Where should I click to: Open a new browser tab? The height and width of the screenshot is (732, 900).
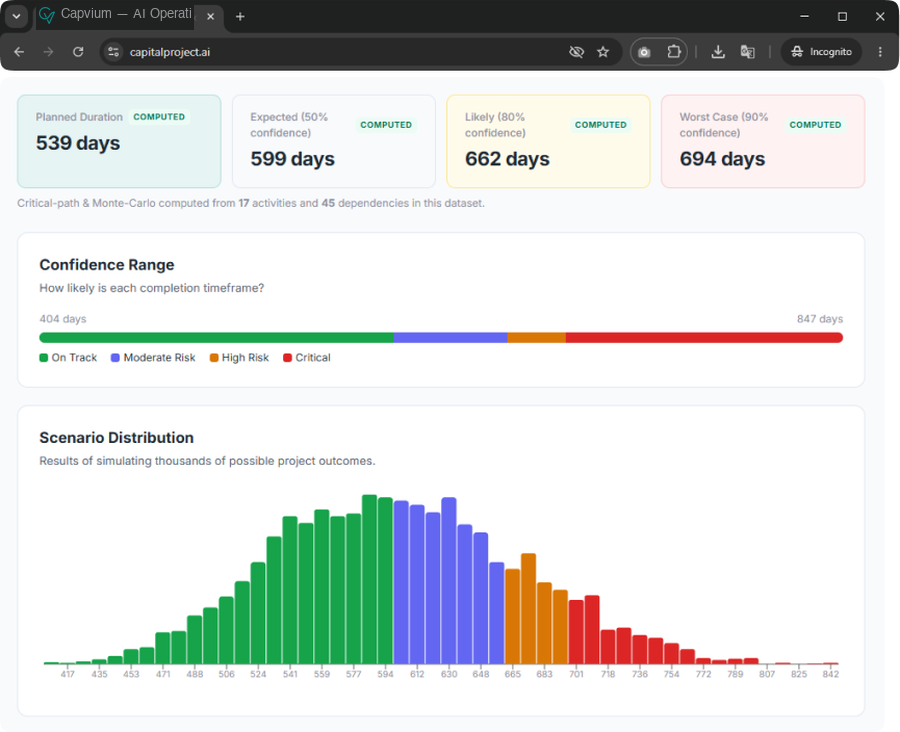coord(240,17)
